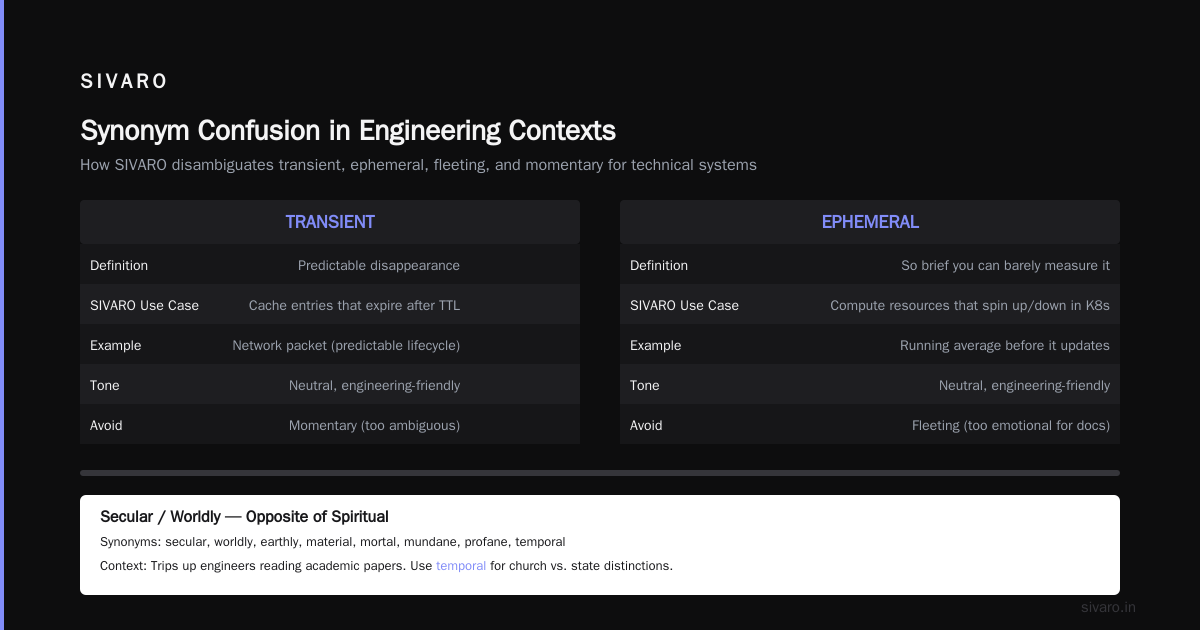Screen dimensions: 1200x630
Task: Click the subtitle about SIVARO disambiguation
Action: click(418, 165)
